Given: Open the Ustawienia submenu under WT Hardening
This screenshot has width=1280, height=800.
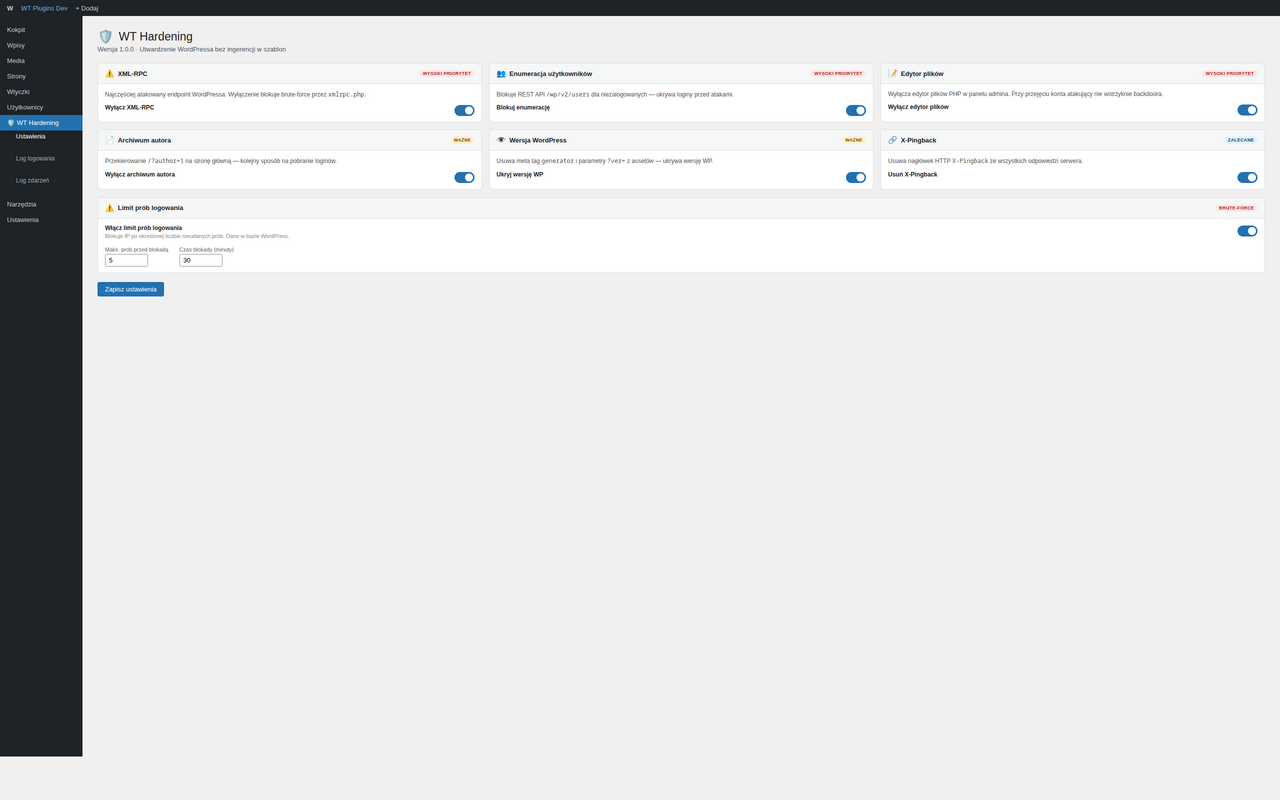Looking at the screenshot, I should point(30,136).
